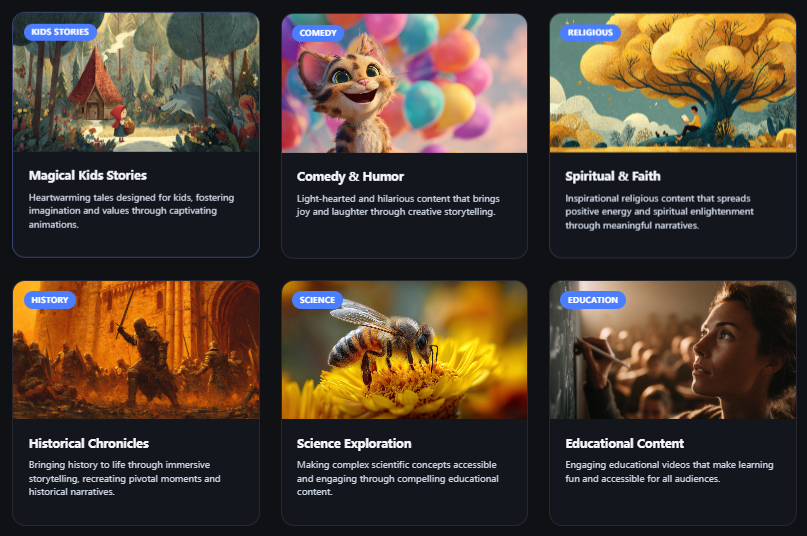Viewport: 807px width, 536px height.
Task: Click the KIDS STORIES category badge
Action: [x=60, y=32]
